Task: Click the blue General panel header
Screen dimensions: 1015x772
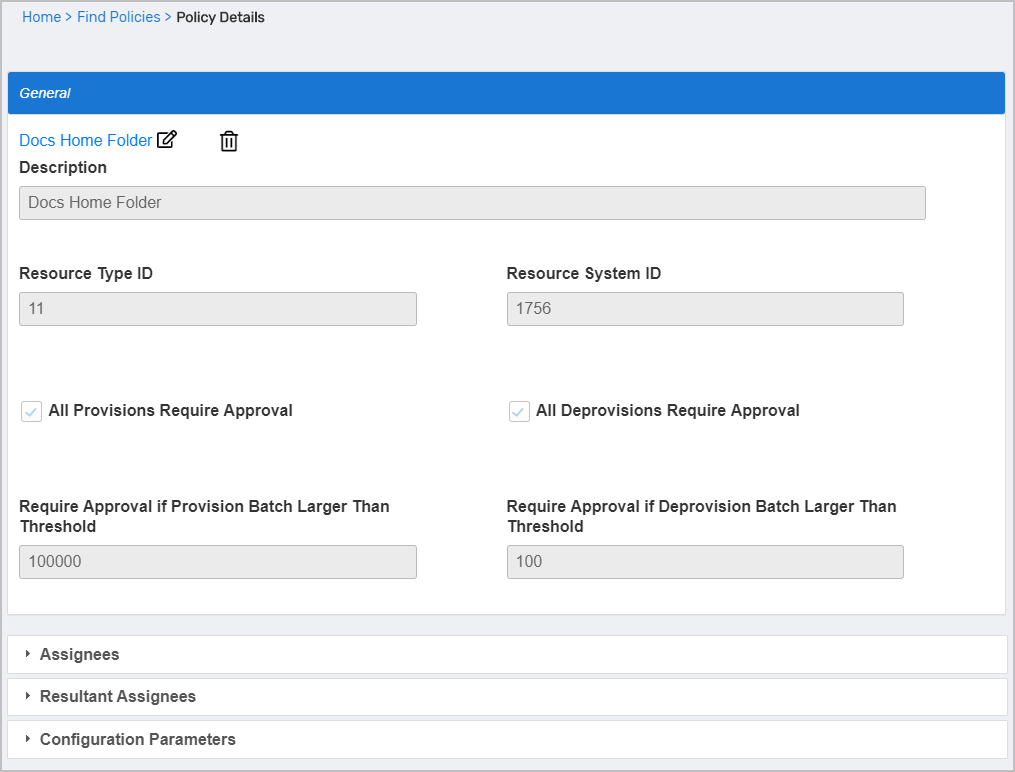Action: click(x=505, y=93)
